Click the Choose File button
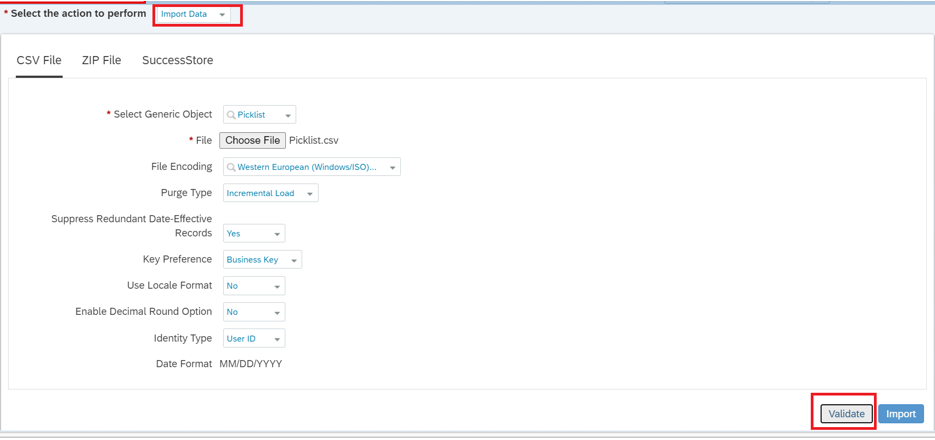This screenshot has width=935, height=440. pyautogui.click(x=253, y=141)
